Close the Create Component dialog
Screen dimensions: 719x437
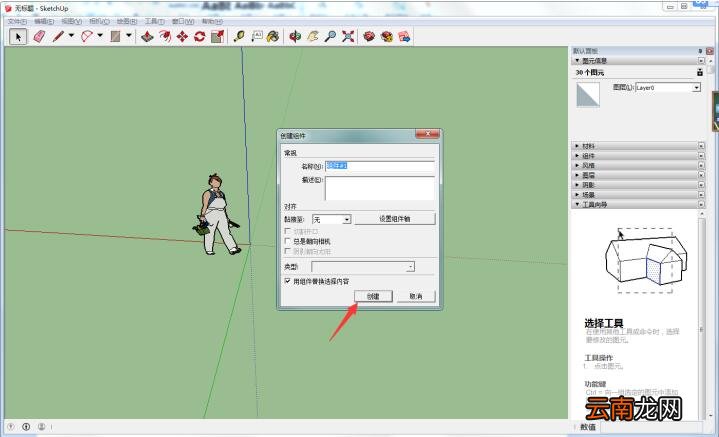[x=427, y=134]
